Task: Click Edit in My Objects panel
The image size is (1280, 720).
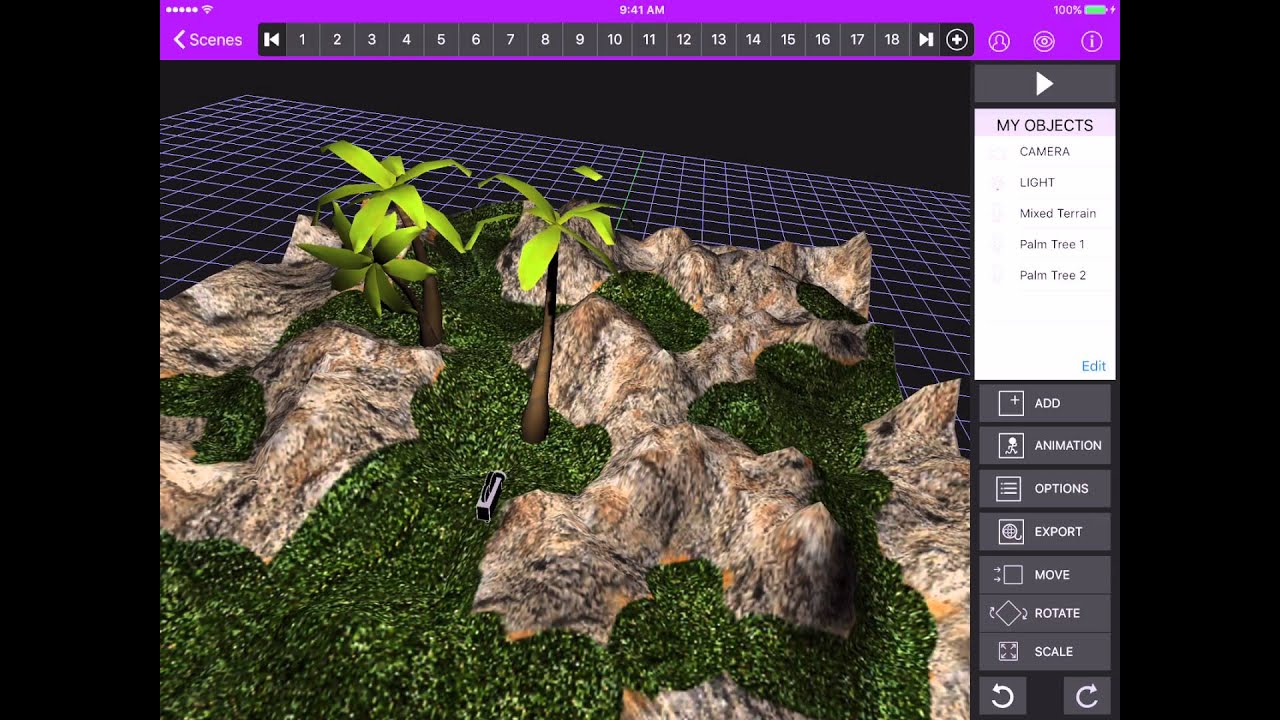Action: tap(1093, 366)
